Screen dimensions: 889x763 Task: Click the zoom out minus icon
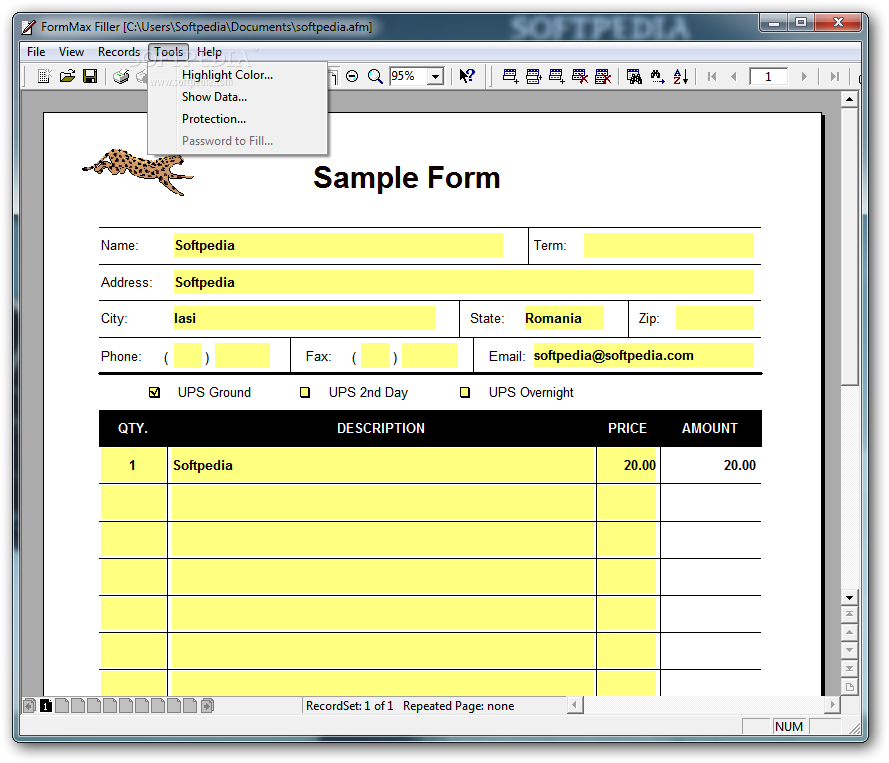[352, 76]
